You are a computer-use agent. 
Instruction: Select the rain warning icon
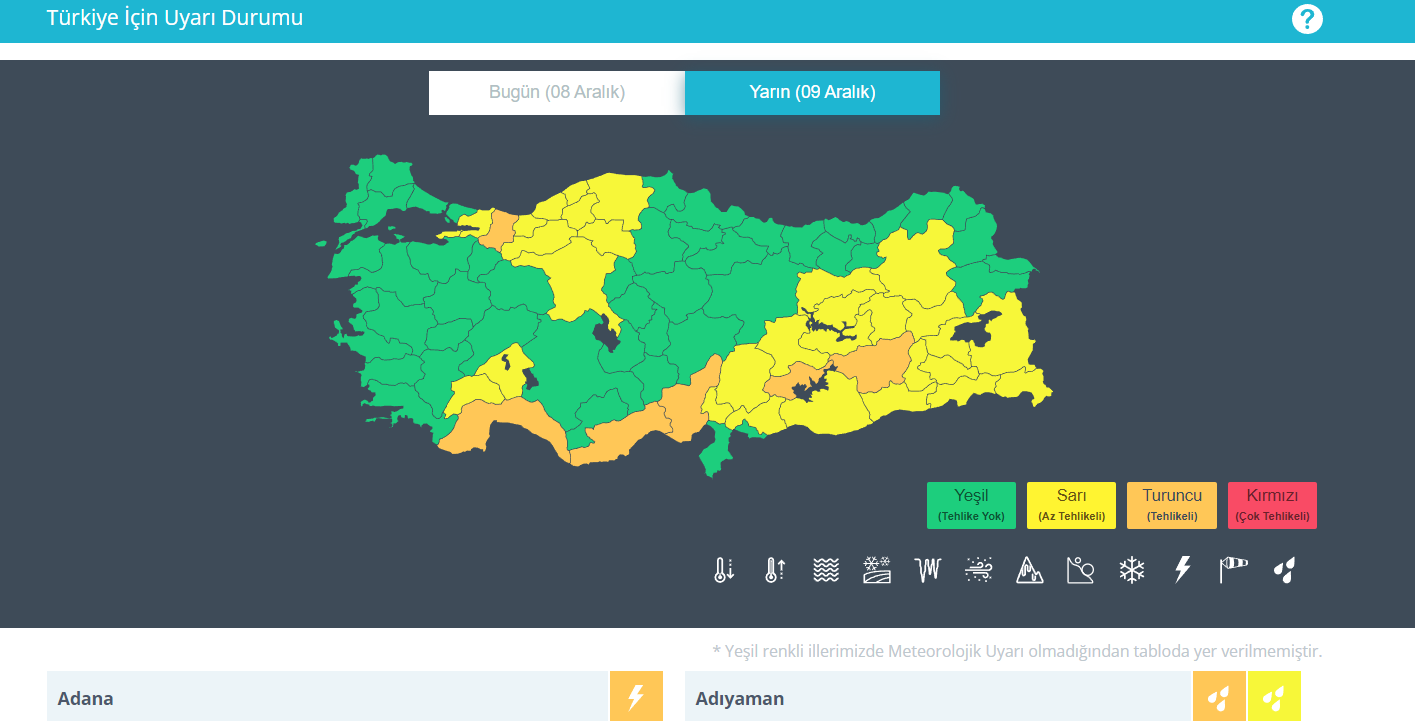(1285, 569)
